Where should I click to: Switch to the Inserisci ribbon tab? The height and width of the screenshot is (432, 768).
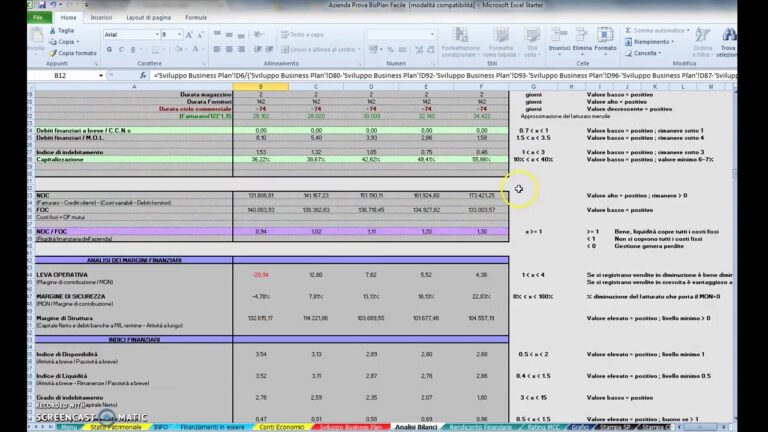point(101,17)
